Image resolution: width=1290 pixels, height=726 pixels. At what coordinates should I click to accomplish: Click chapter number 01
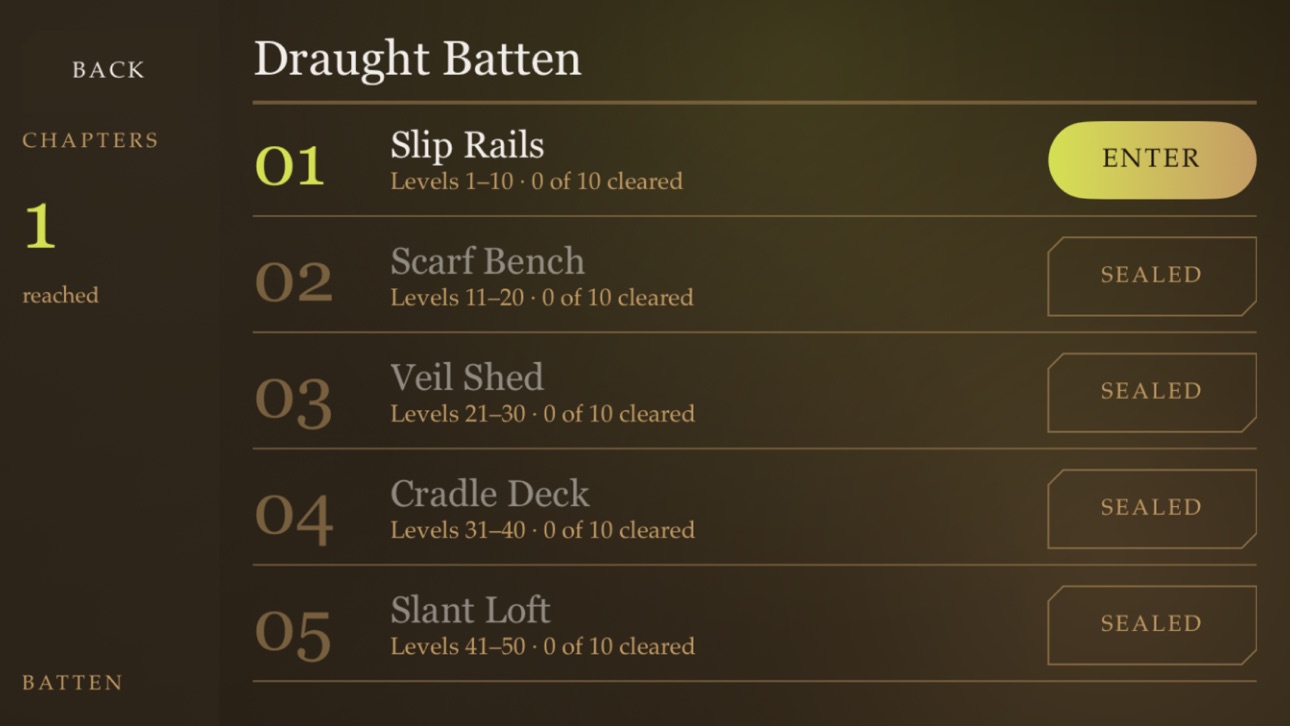coord(290,167)
